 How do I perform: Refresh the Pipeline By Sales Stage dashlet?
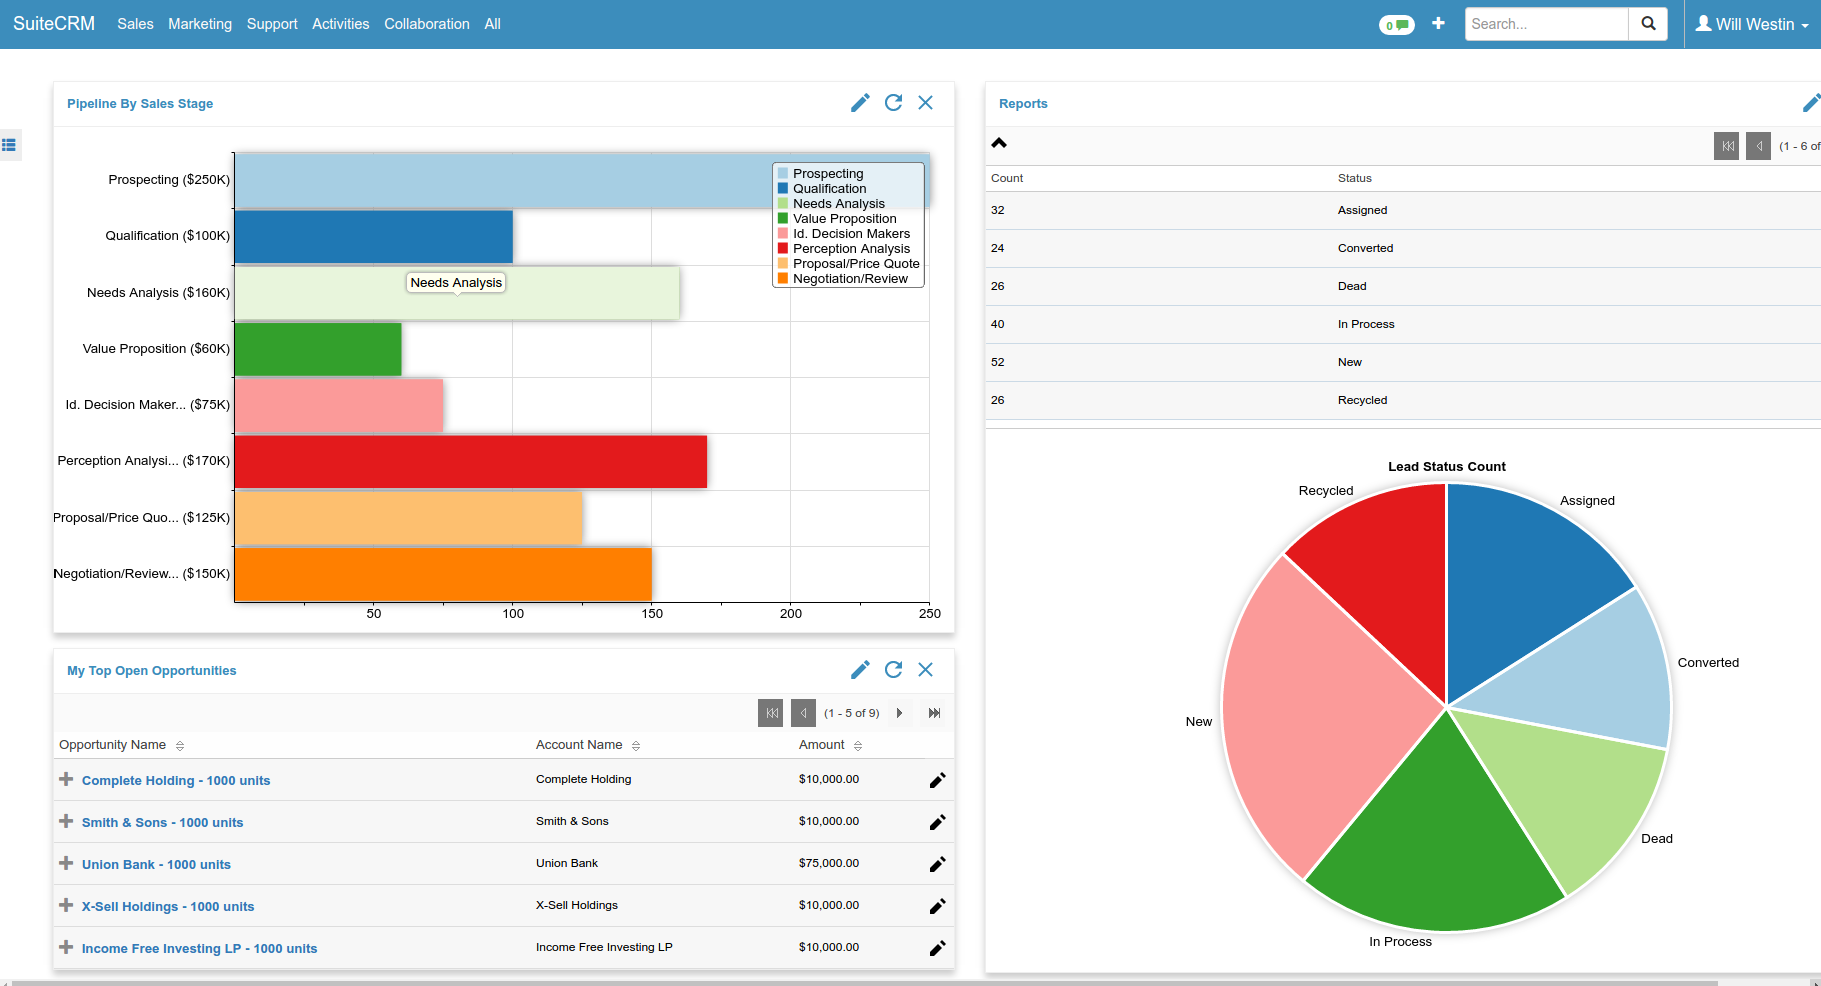pos(893,103)
